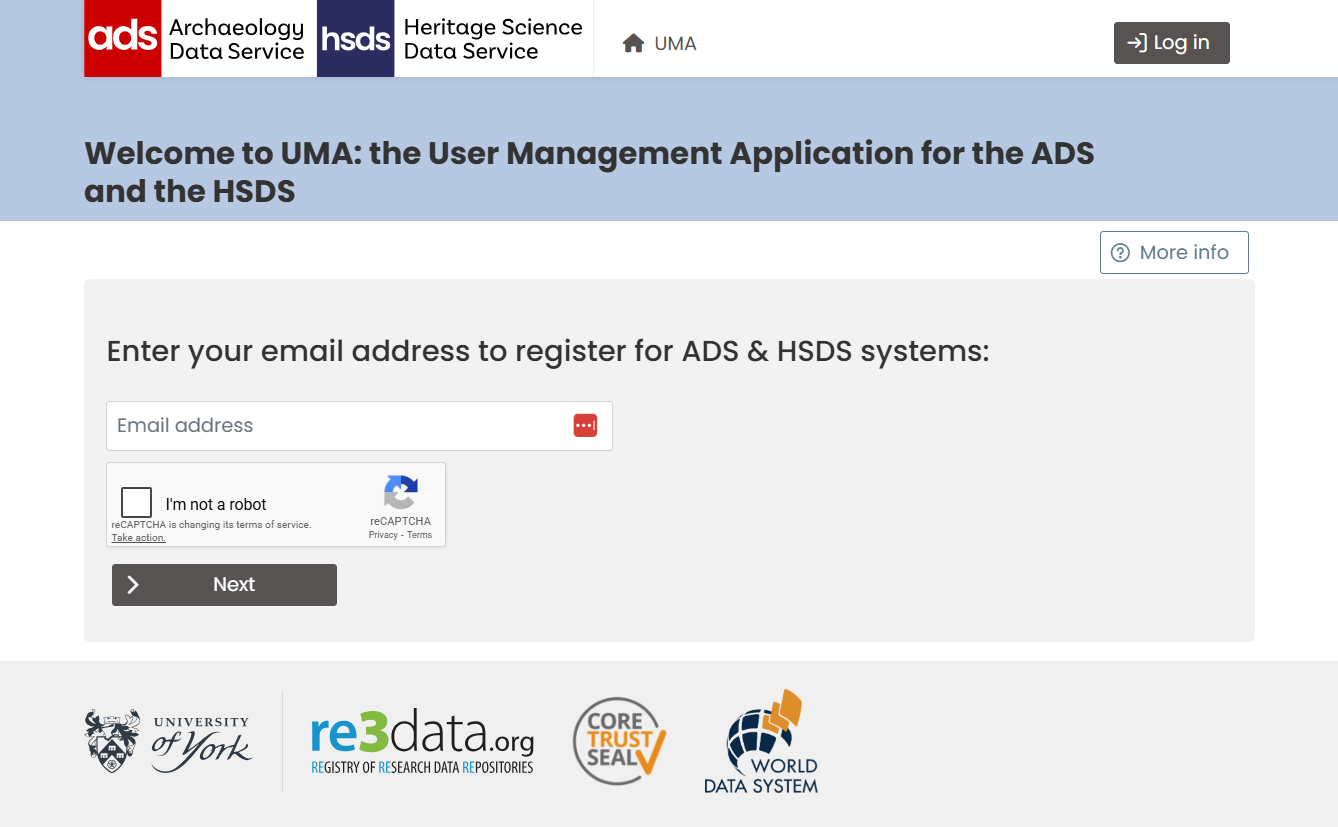The image size is (1338, 827).
Task: Click the question mark icon on More info
Action: click(1120, 253)
